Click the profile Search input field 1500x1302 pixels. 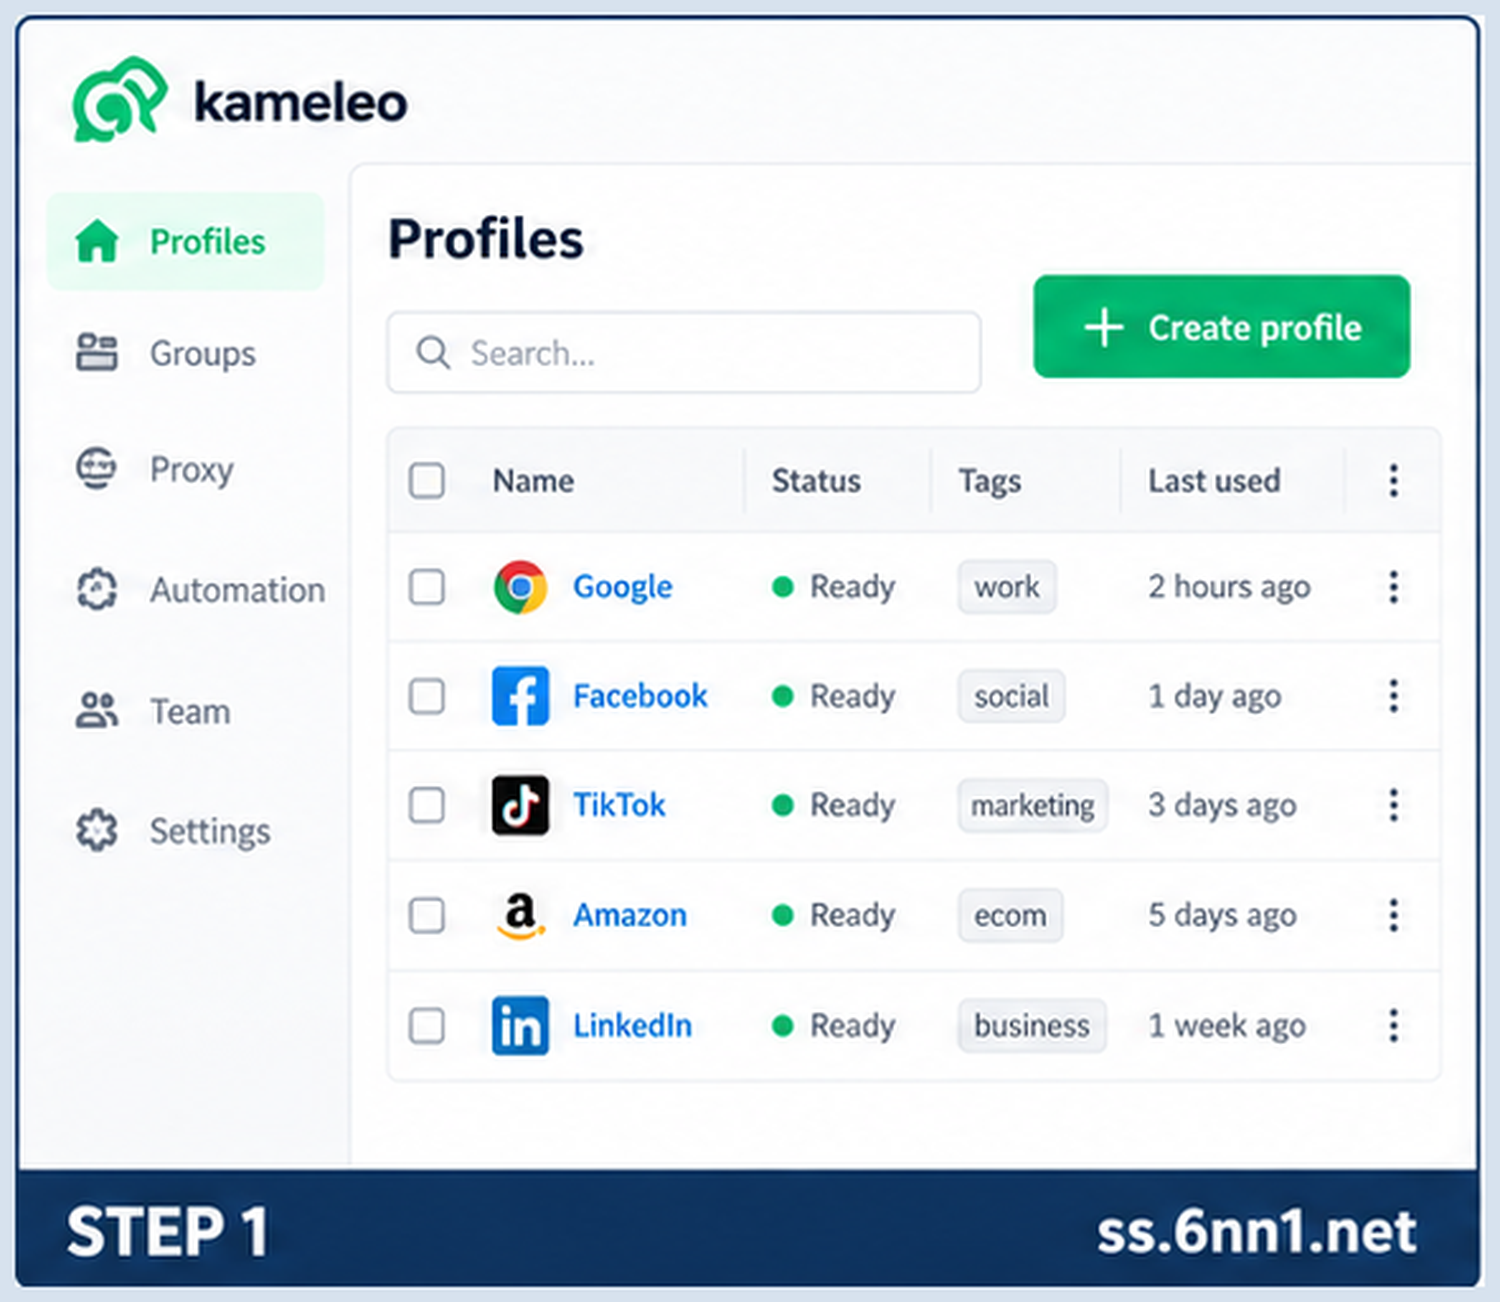[x=684, y=352]
